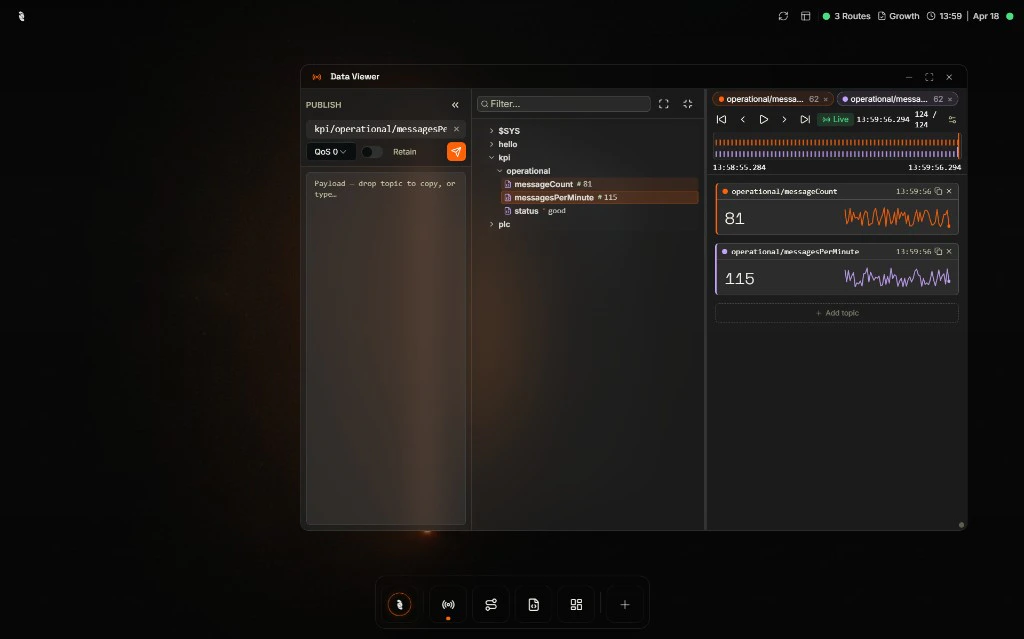Open the document code dock icon
The width and height of the screenshot is (1024, 639).
tap(534, 604)
